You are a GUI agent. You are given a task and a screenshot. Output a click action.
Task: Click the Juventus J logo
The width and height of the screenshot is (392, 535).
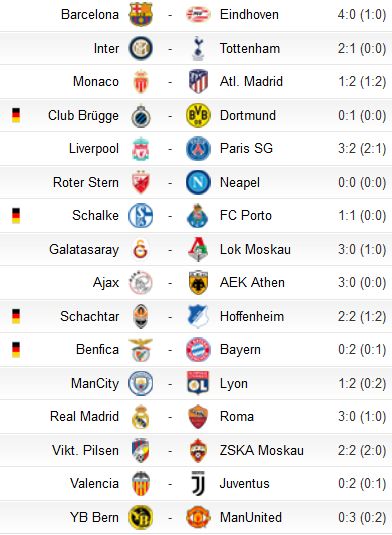click(198, 483)
